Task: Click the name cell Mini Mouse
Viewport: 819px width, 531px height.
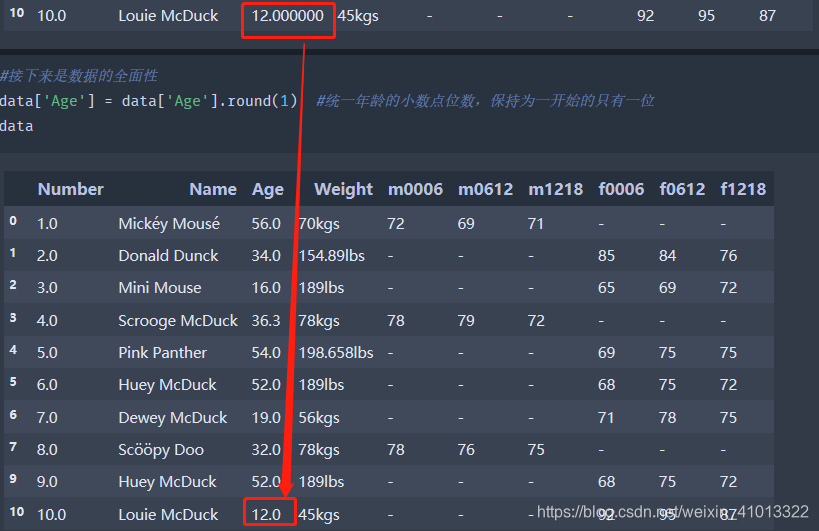Action: click(x=160, y=288)
